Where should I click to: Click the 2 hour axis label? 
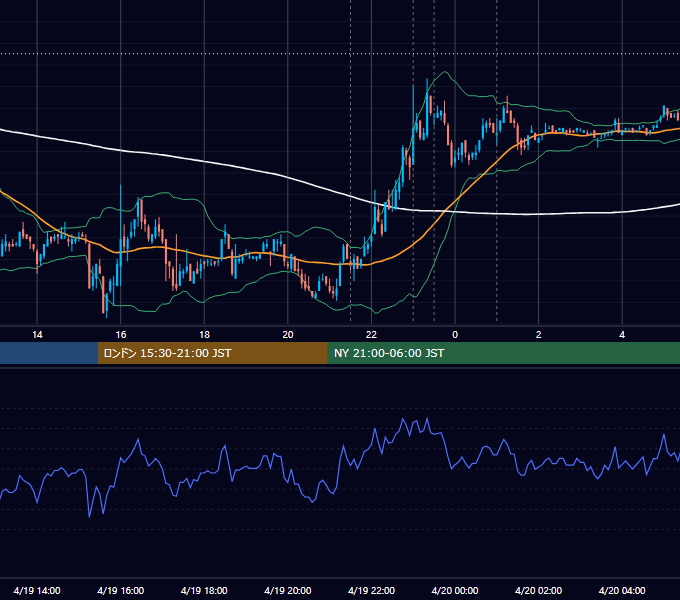click(539, 335)
